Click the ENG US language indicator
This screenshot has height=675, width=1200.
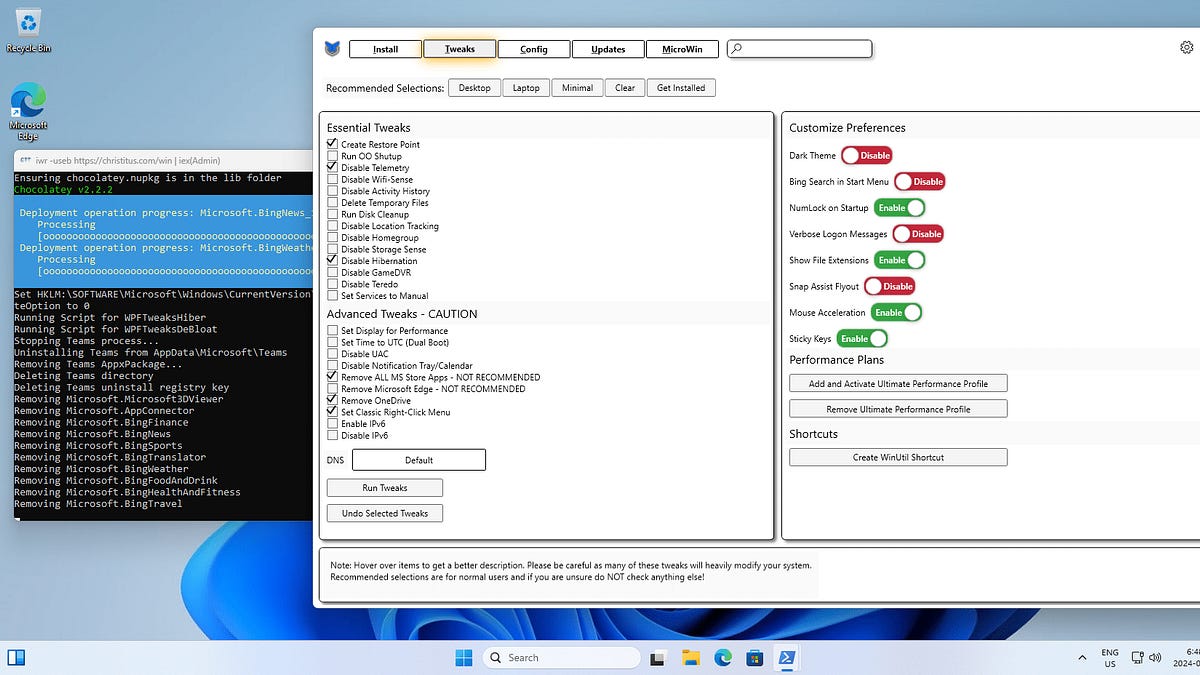pos(1110,658)
